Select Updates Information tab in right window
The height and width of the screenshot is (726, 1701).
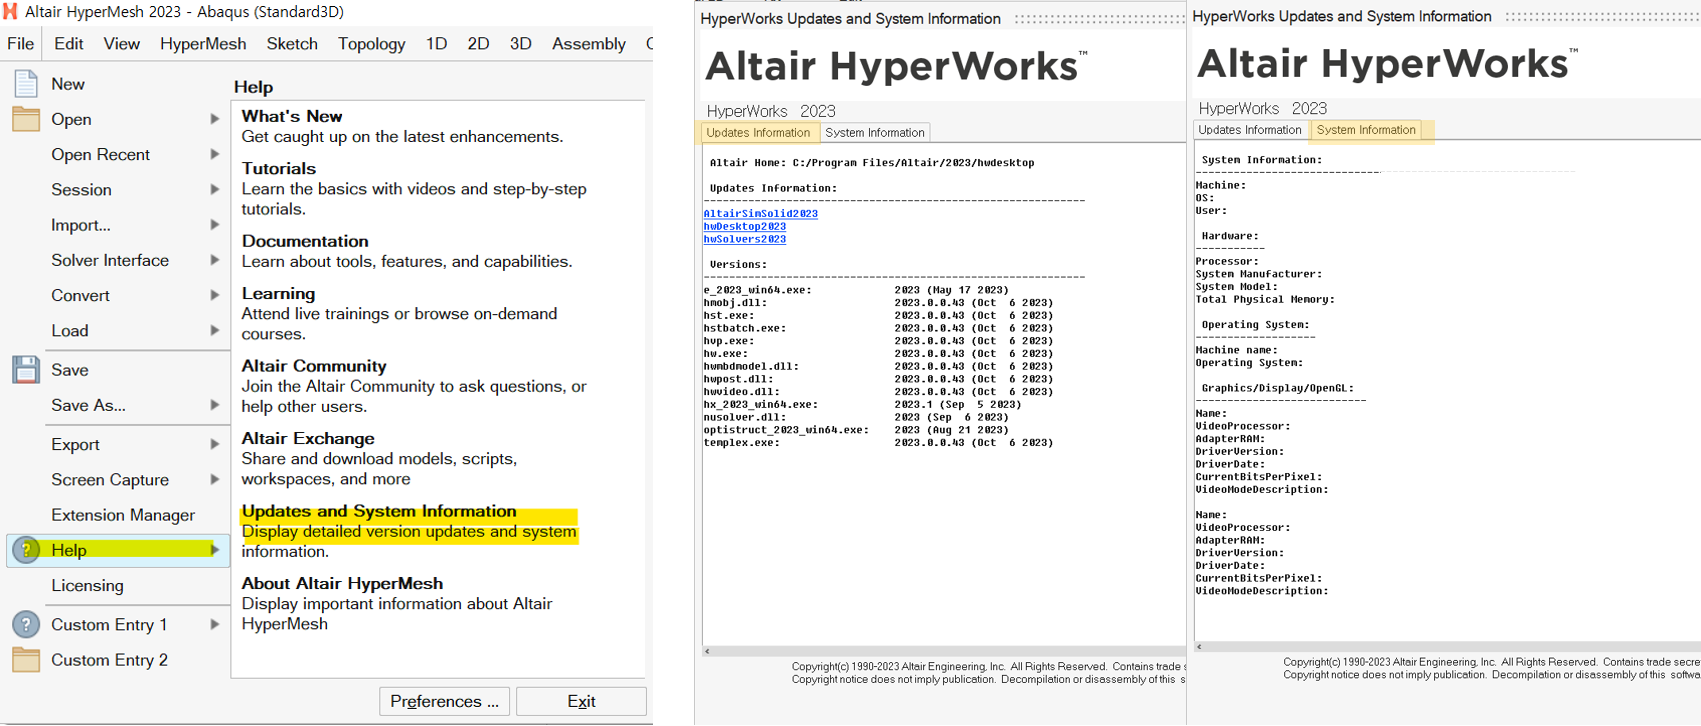click(1250, 130)
